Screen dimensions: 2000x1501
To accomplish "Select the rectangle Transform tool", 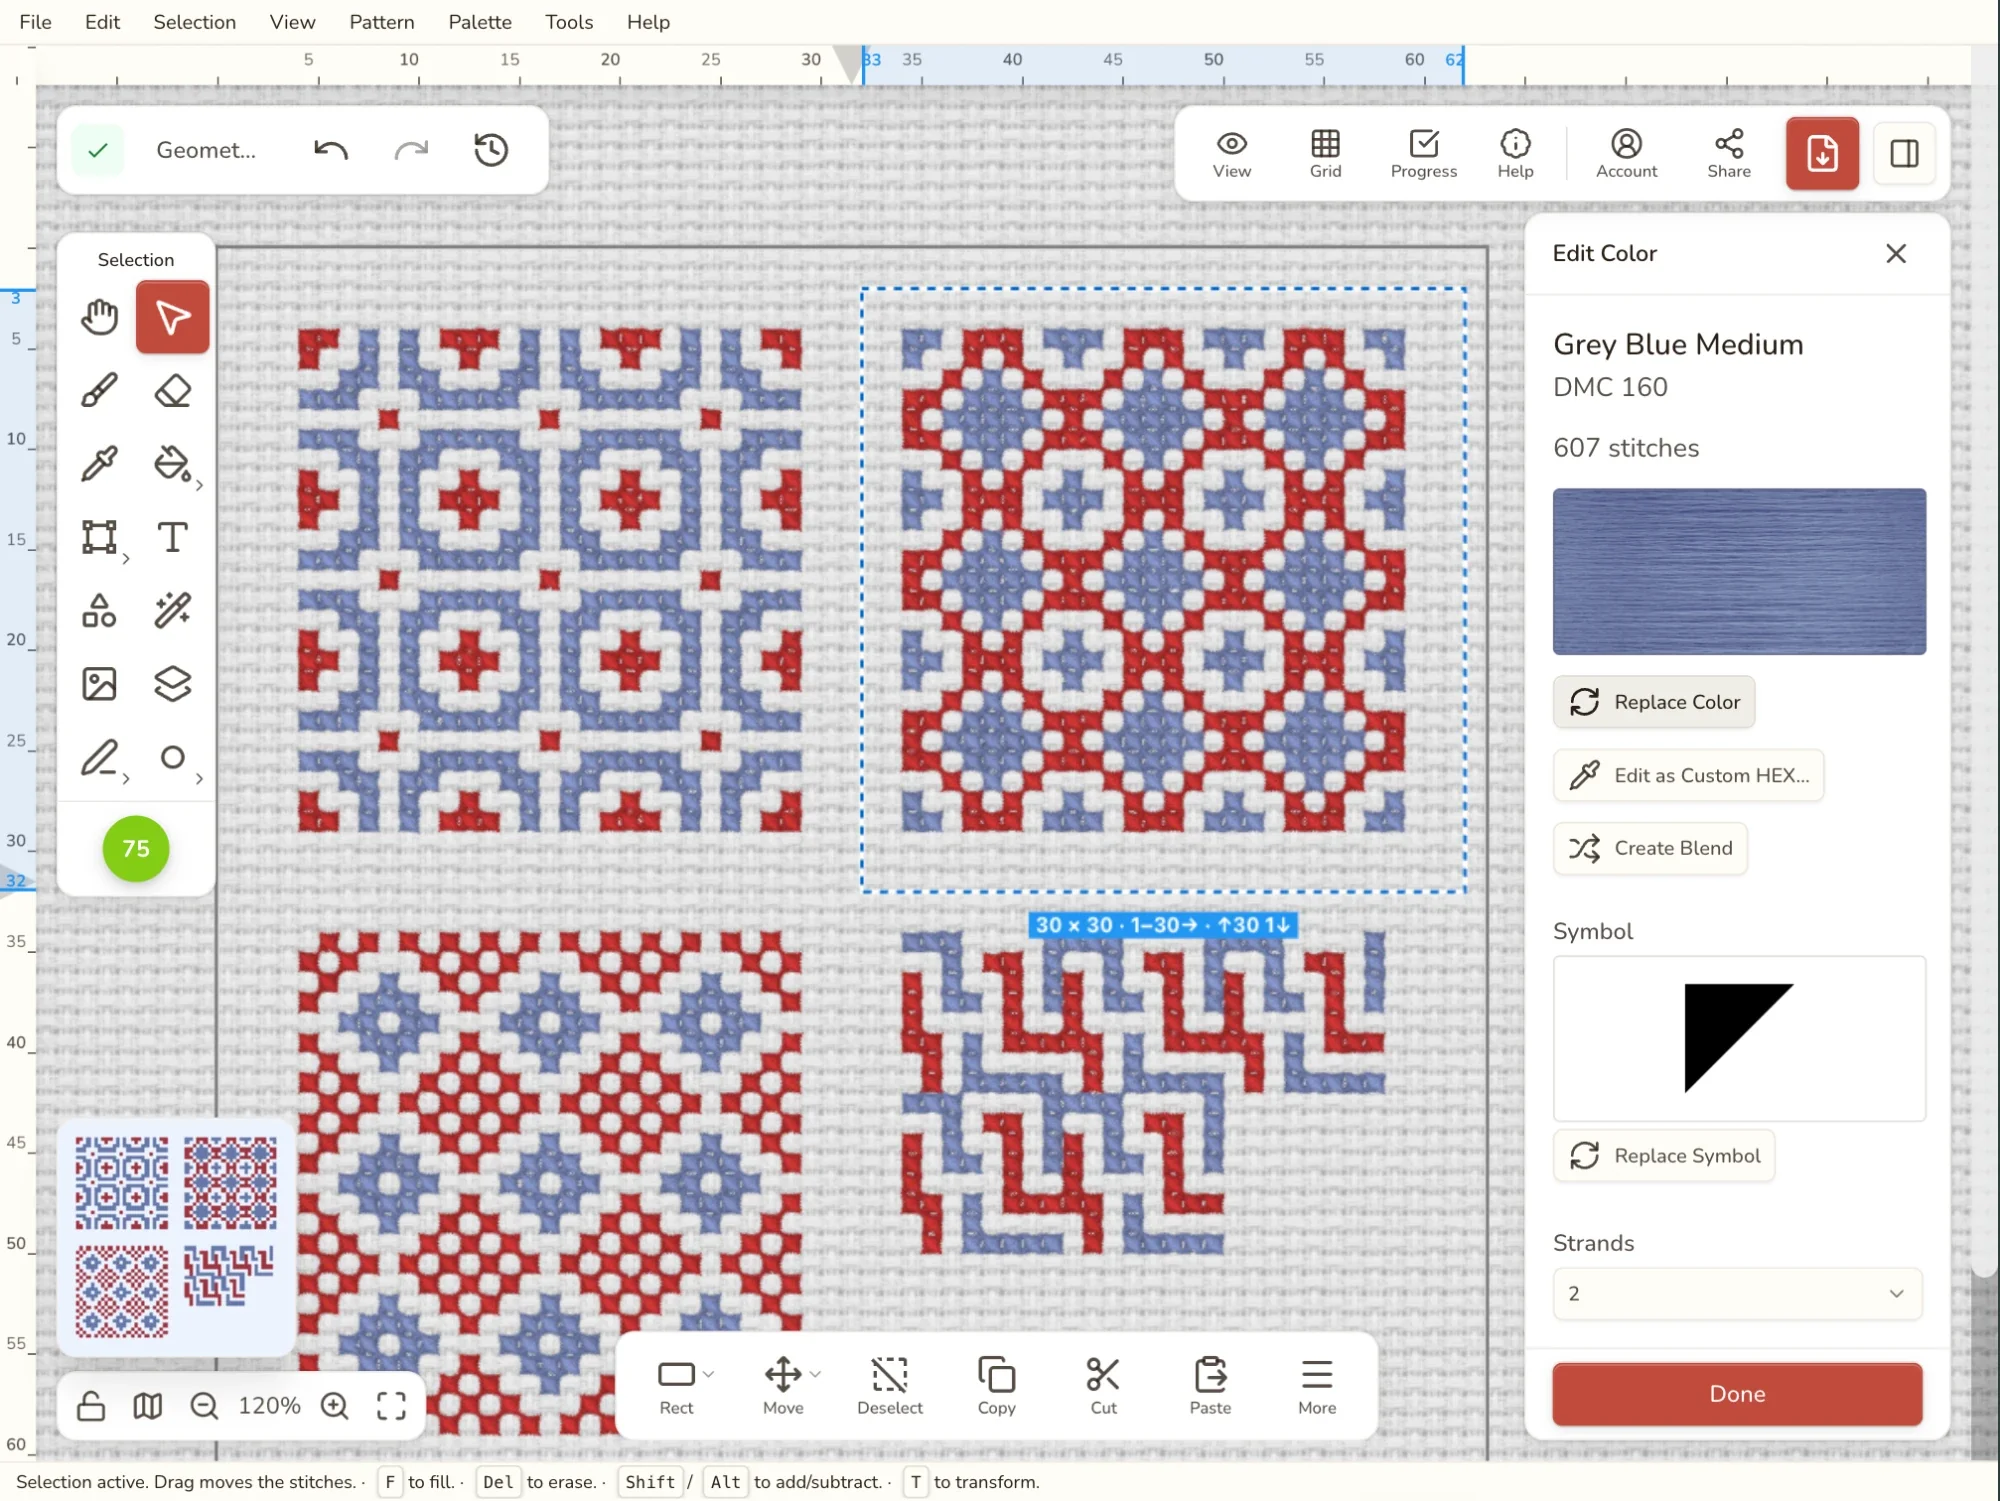I will 99,537.
